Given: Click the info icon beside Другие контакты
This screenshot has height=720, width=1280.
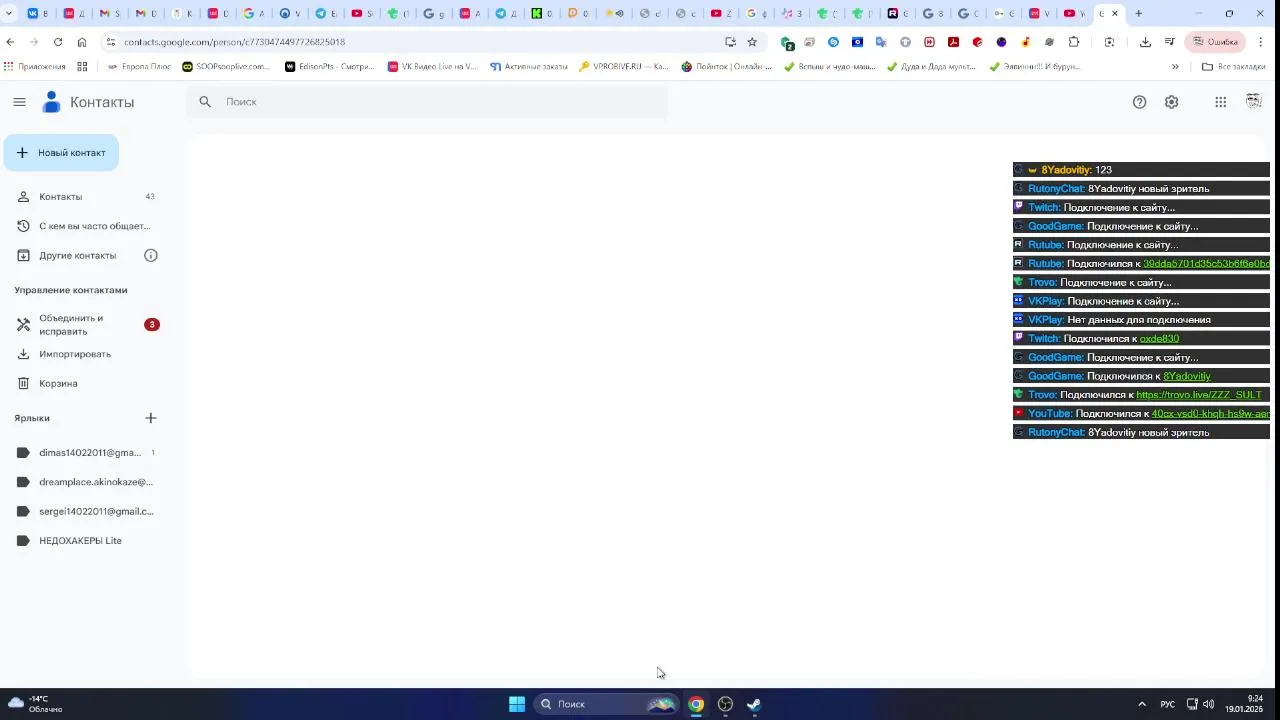Looking at the screenshot, I should pos(151,255).
